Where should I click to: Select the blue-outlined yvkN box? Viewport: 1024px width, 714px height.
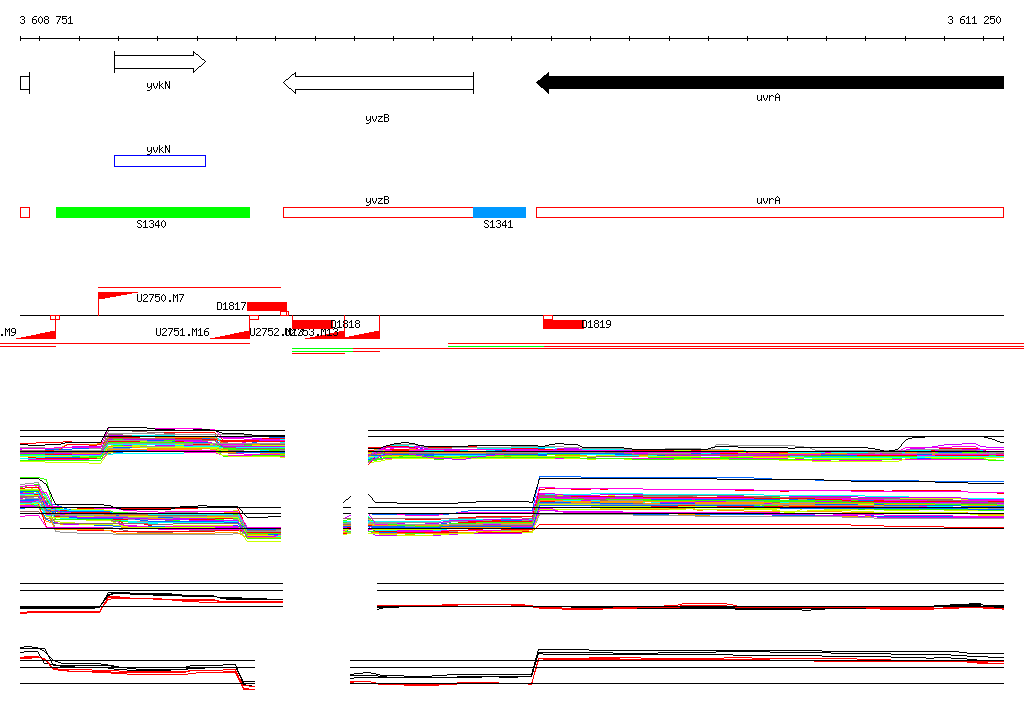(x=160, y=161)
